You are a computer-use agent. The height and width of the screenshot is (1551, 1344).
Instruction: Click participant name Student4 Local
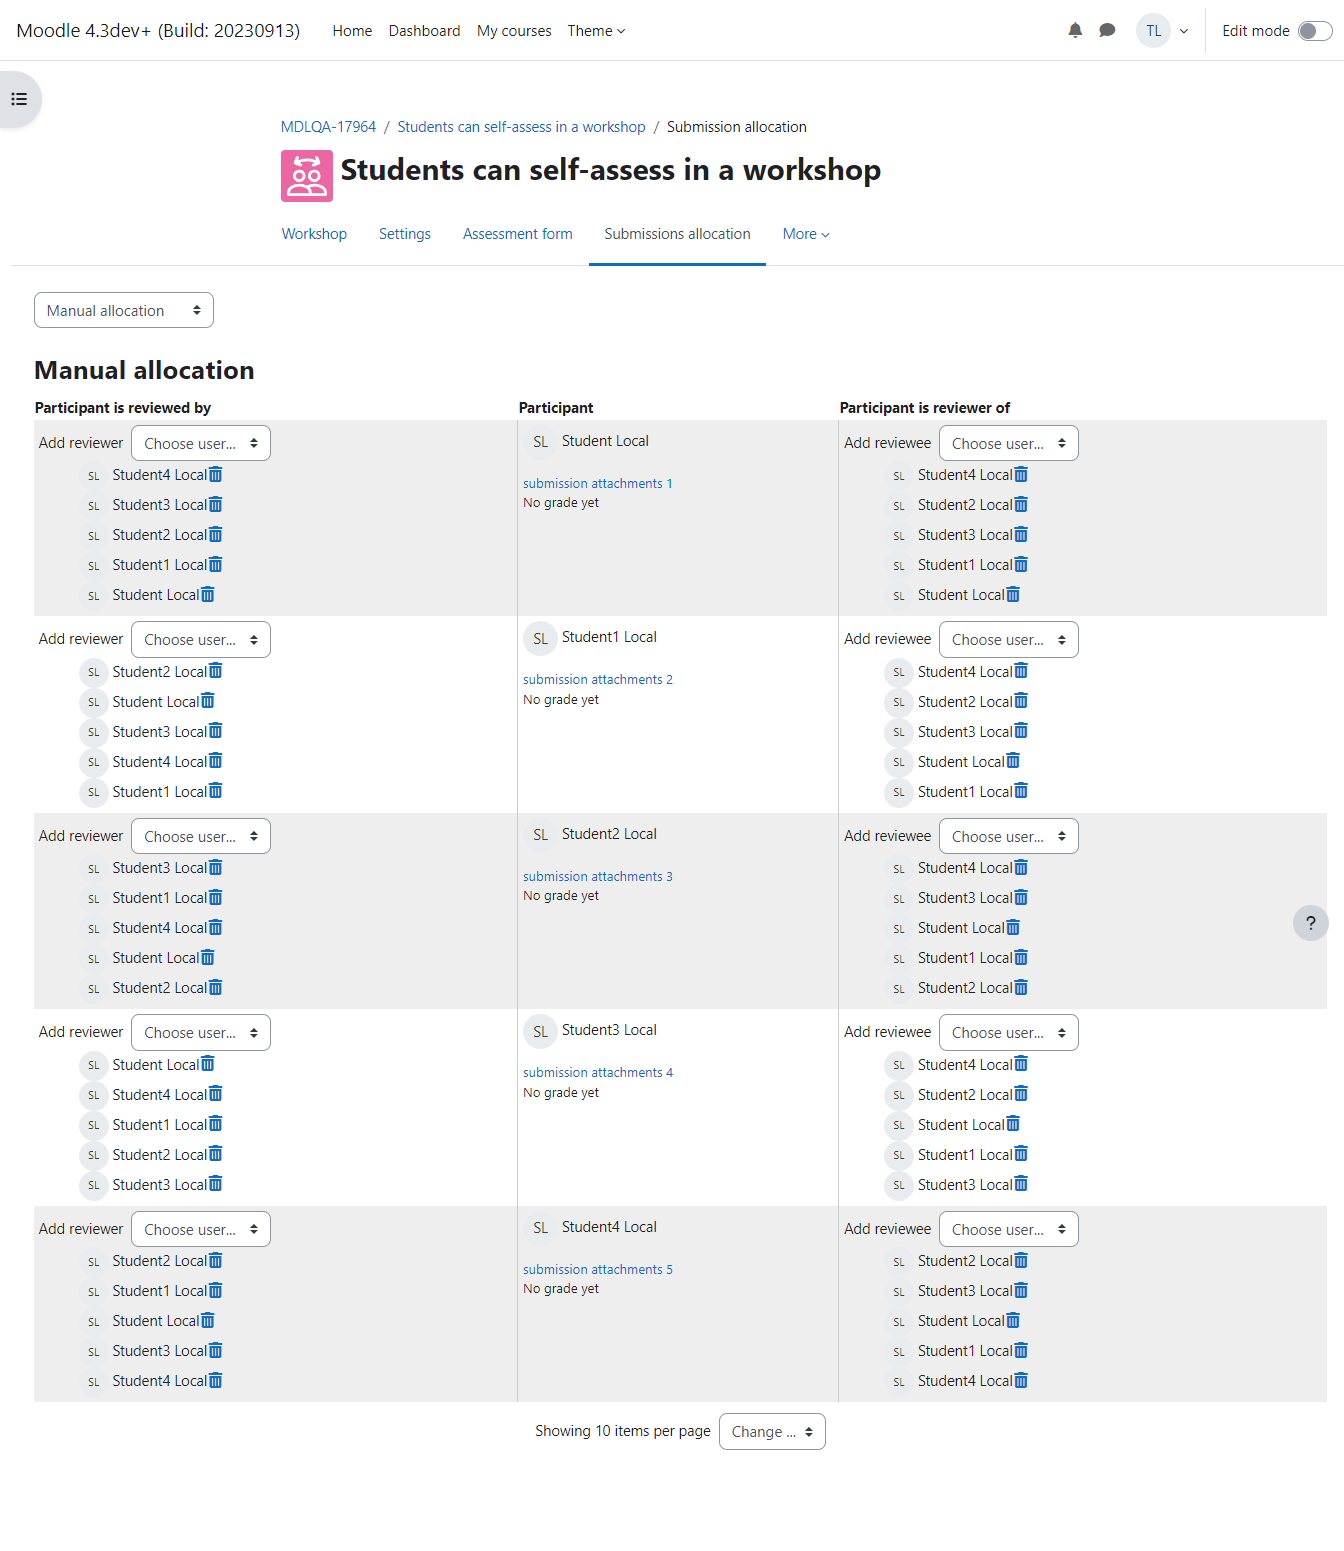(x=609, y=1227)
